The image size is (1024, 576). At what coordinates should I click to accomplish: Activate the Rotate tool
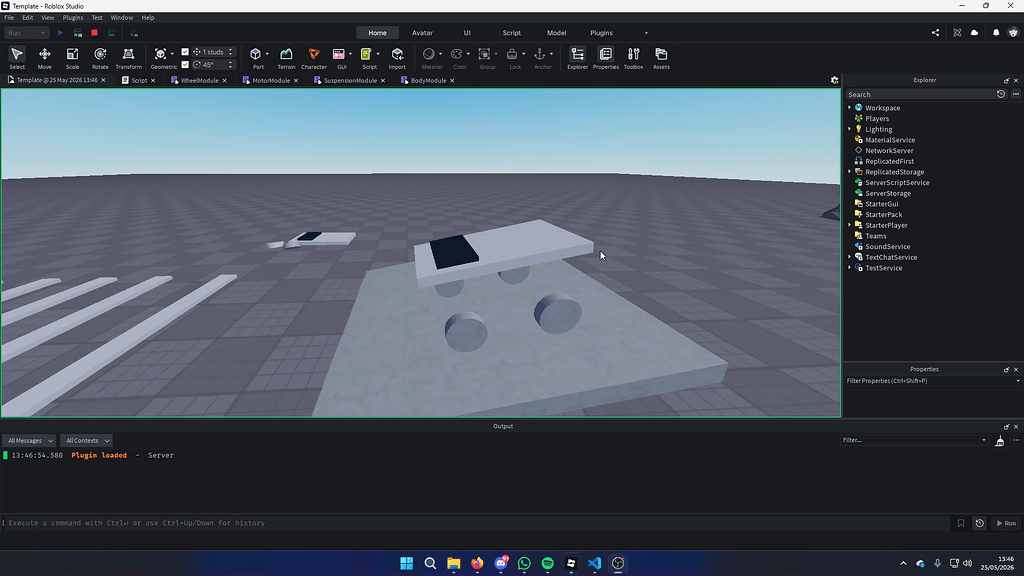click(x=100, y=58)
